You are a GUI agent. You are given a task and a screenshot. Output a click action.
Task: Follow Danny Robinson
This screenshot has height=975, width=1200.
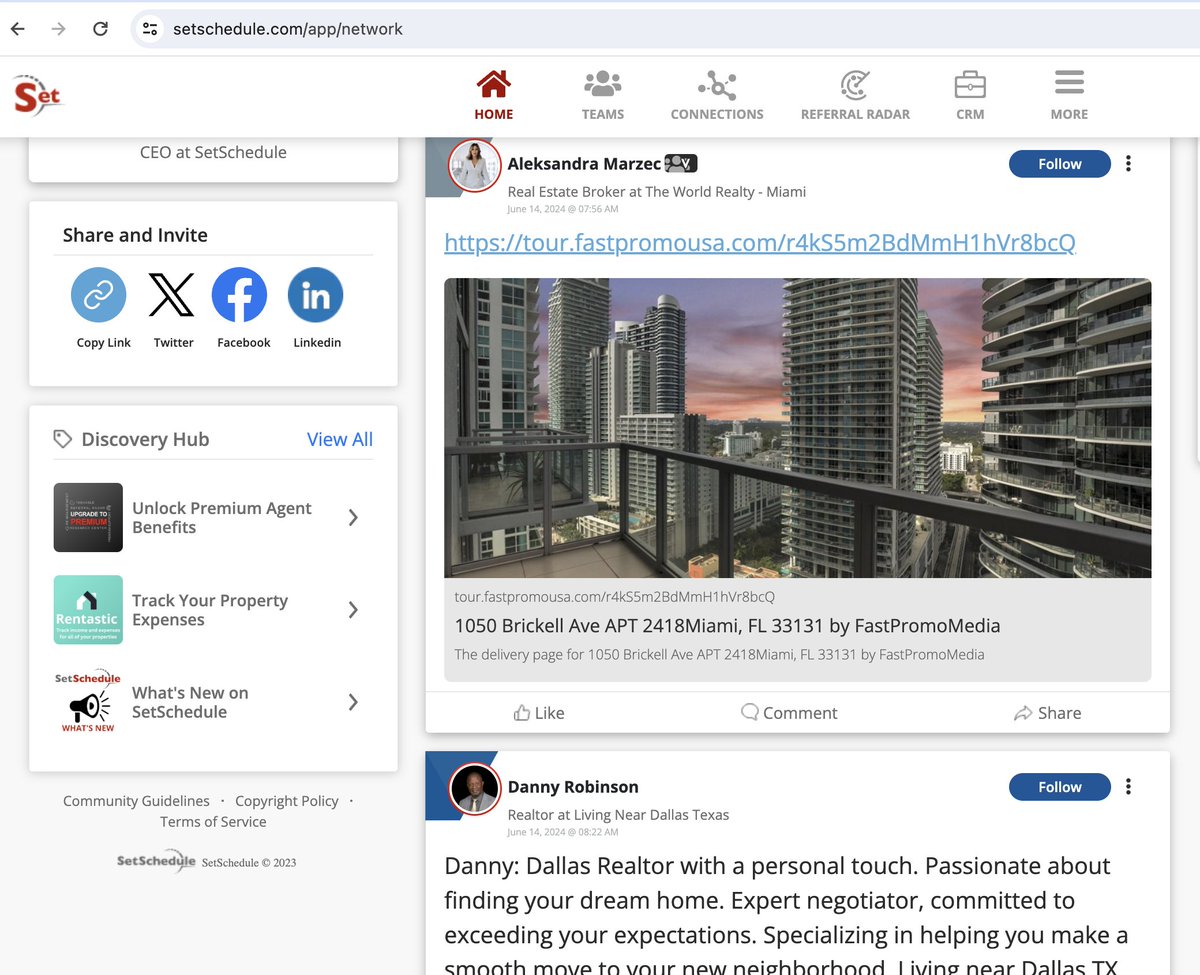(1060, 787)
